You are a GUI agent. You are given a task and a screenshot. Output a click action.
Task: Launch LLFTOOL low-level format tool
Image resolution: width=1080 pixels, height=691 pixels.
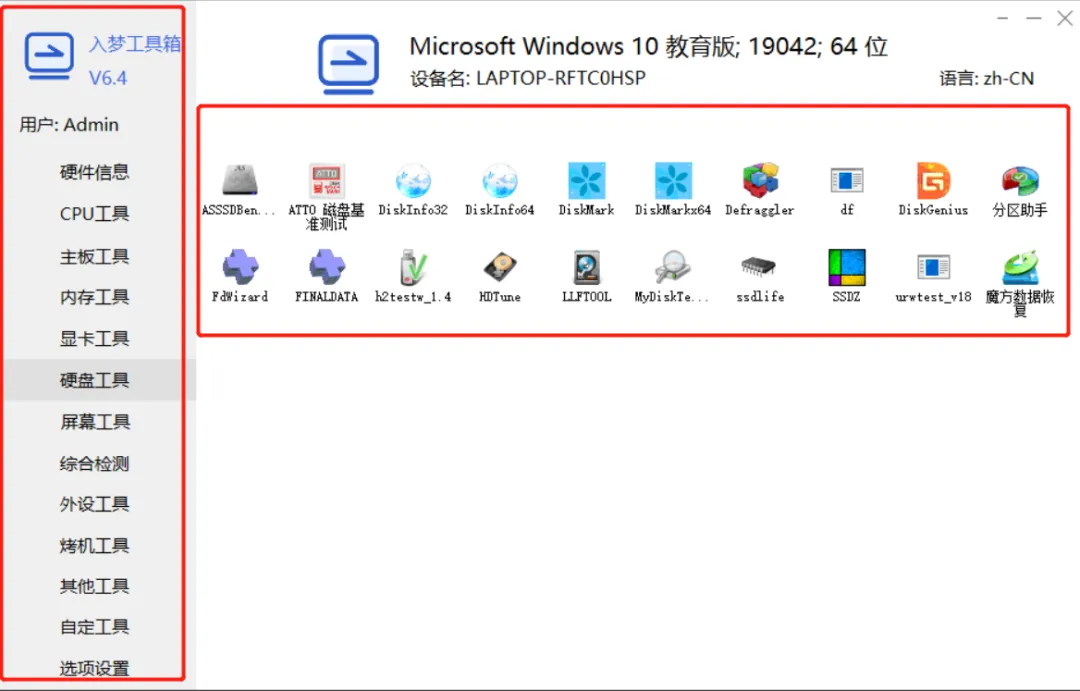pyautogui.click(x=587, y=267)
